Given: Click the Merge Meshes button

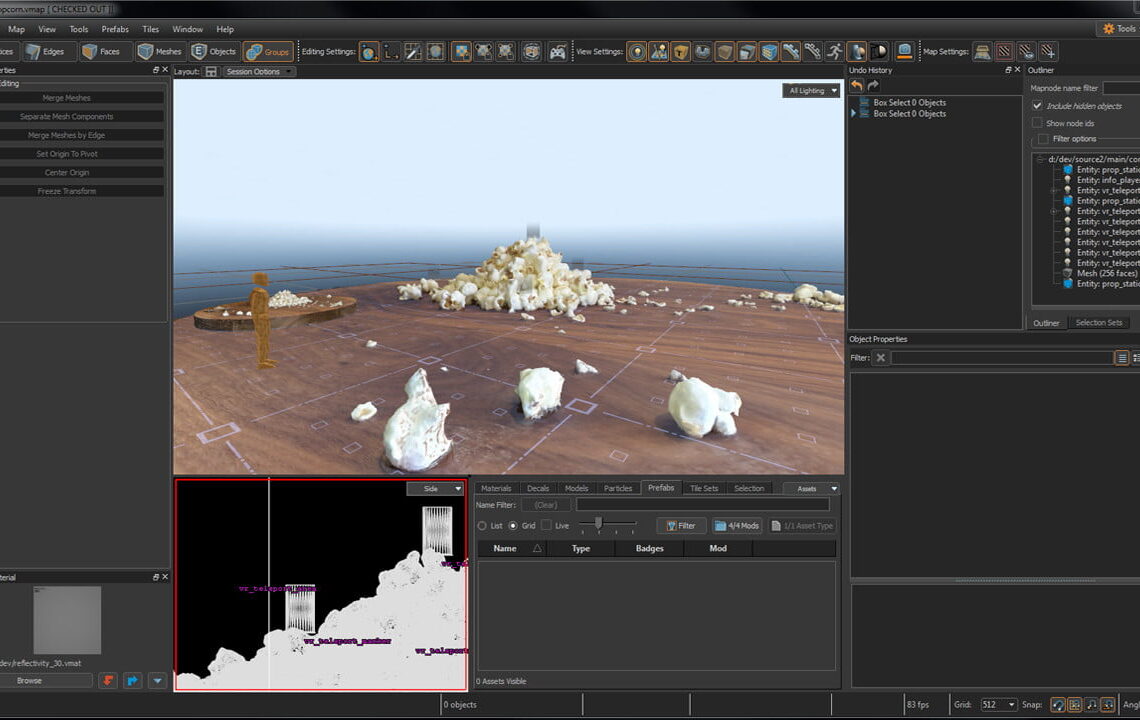Looking at the screenshot, I should (x=67, y=98).
